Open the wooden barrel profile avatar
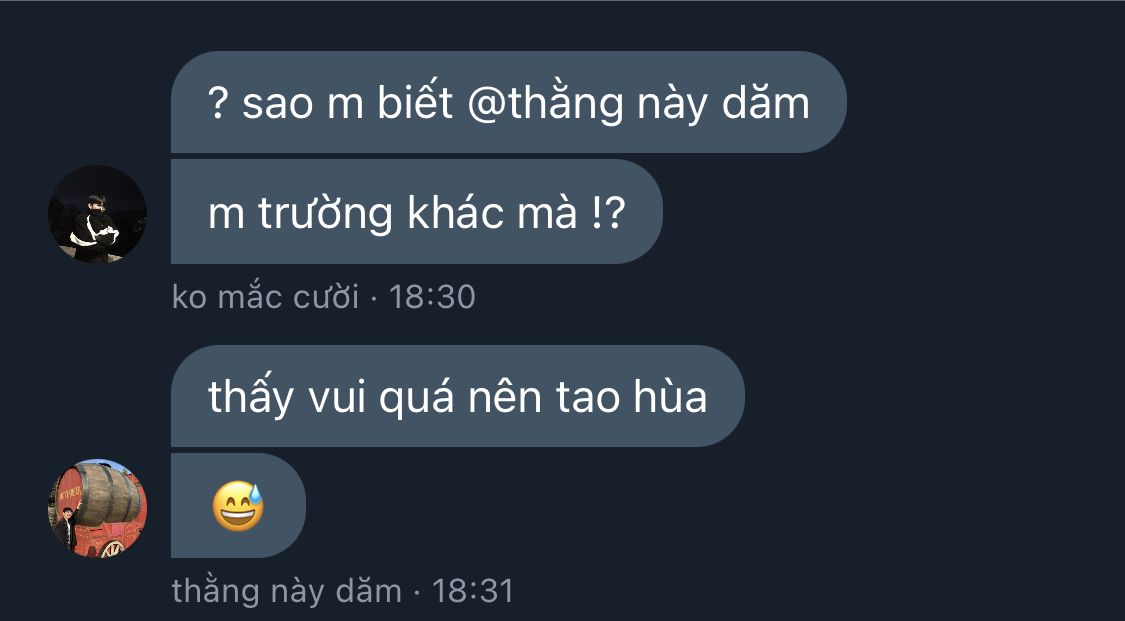1125x621 pixels. point(98,508)
